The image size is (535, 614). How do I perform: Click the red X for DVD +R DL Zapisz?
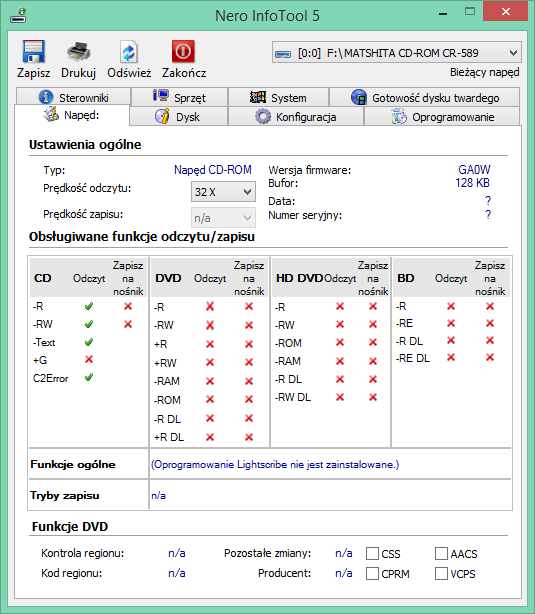pyautogui.click(x=249, y=437)
